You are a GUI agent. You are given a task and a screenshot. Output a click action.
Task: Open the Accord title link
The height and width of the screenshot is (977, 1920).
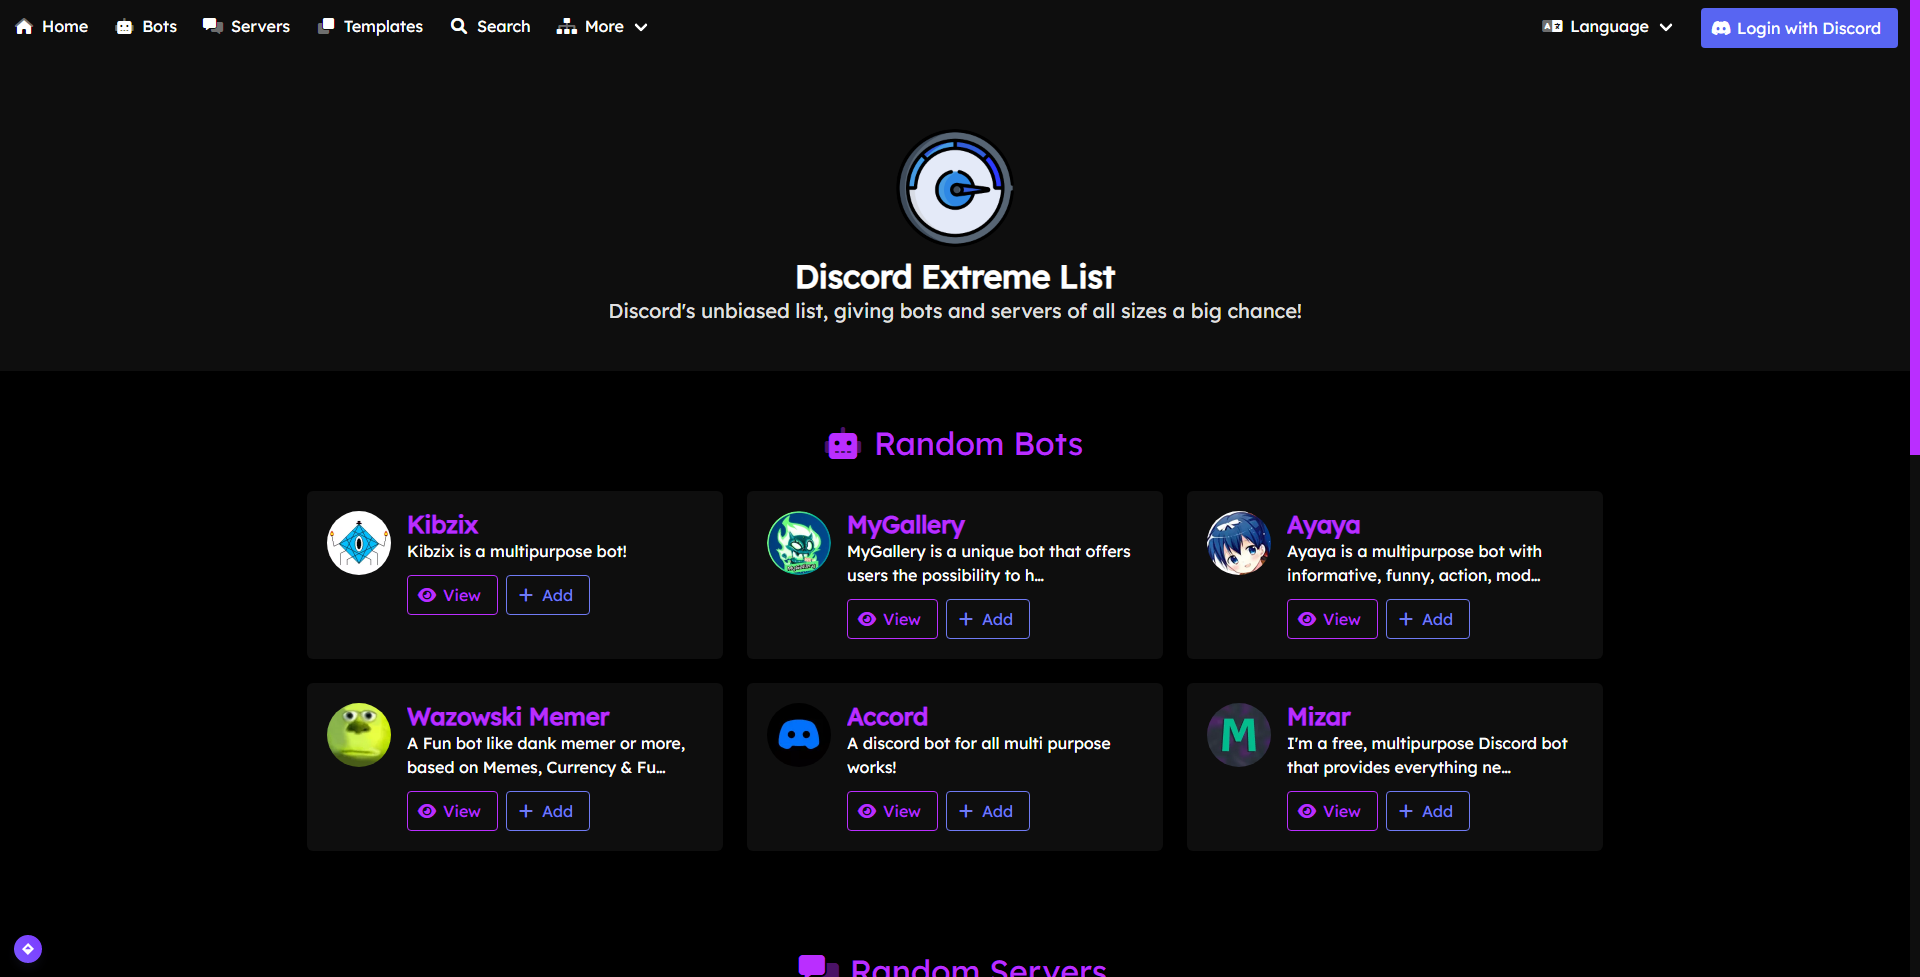pos(887,717)
